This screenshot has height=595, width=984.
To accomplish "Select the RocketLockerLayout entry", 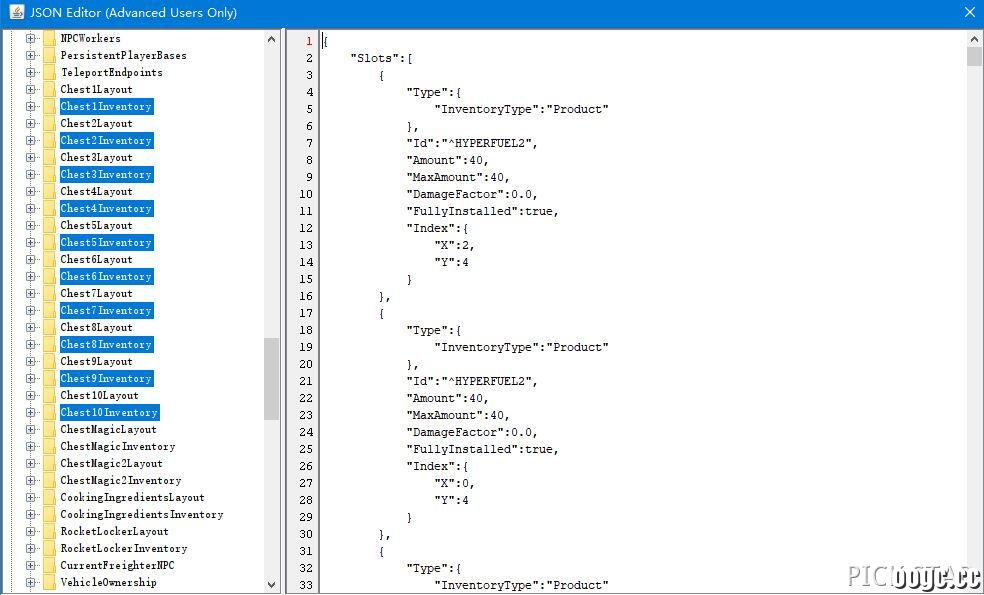I will point(114,532).
